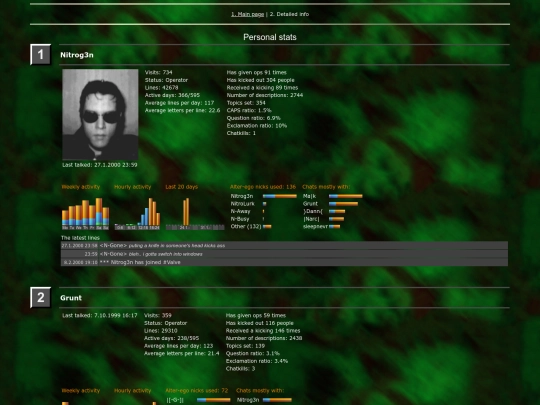Click 'Topics set: 139' stat

point(246,346)
